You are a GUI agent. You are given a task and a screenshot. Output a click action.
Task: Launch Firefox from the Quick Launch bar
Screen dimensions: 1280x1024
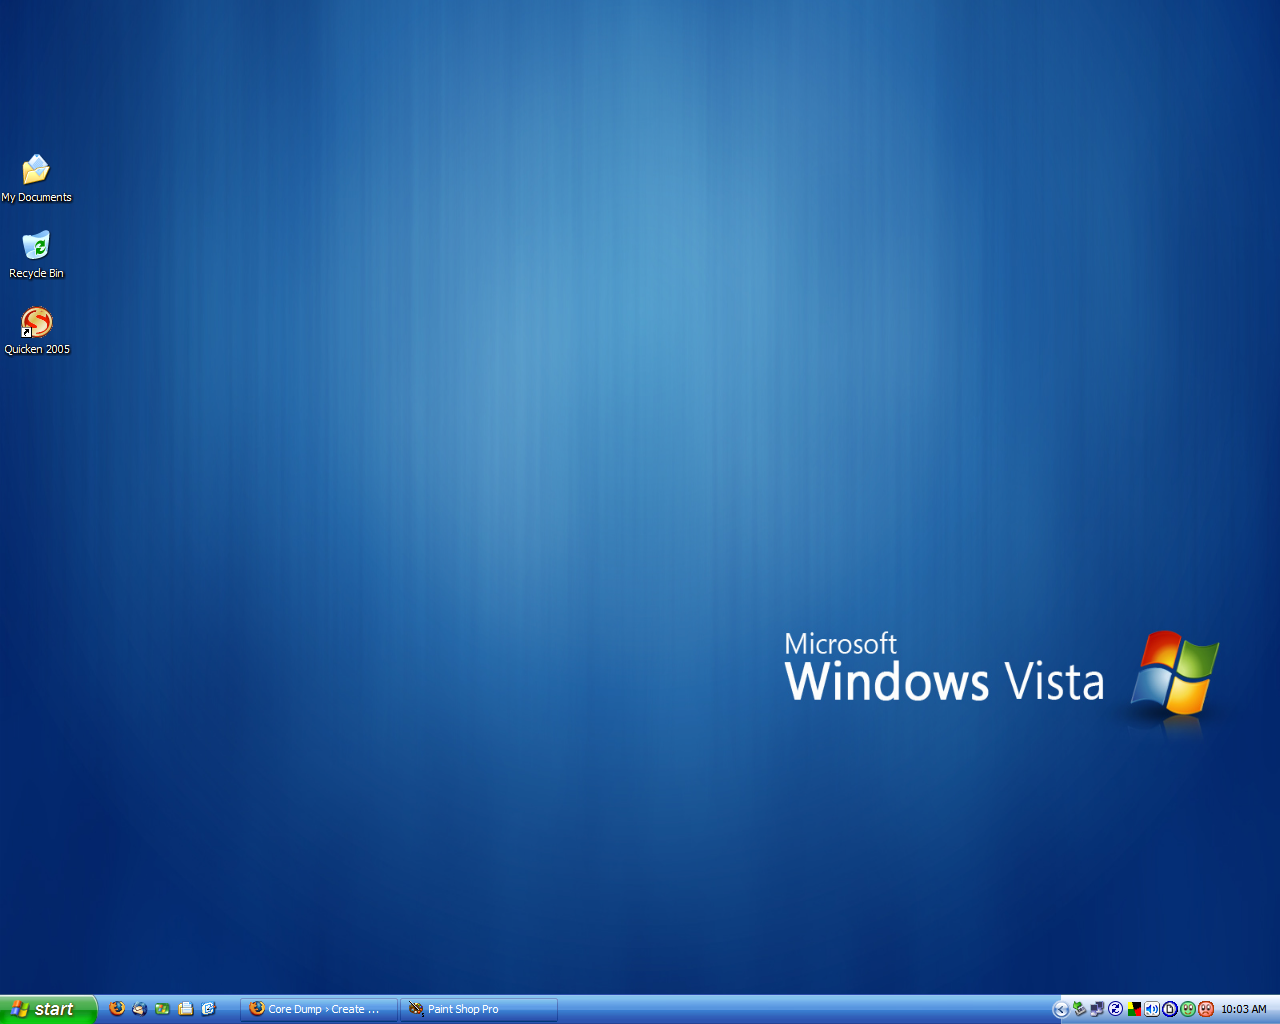pos(117,1009)
